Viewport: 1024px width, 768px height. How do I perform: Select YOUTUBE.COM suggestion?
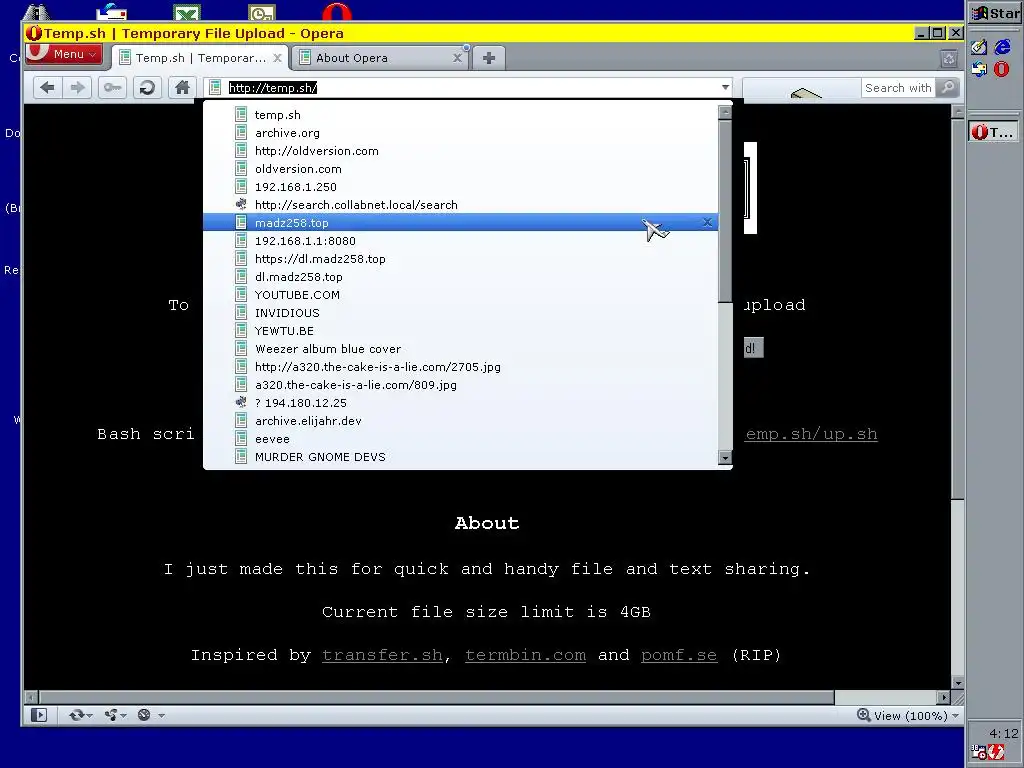460,295
